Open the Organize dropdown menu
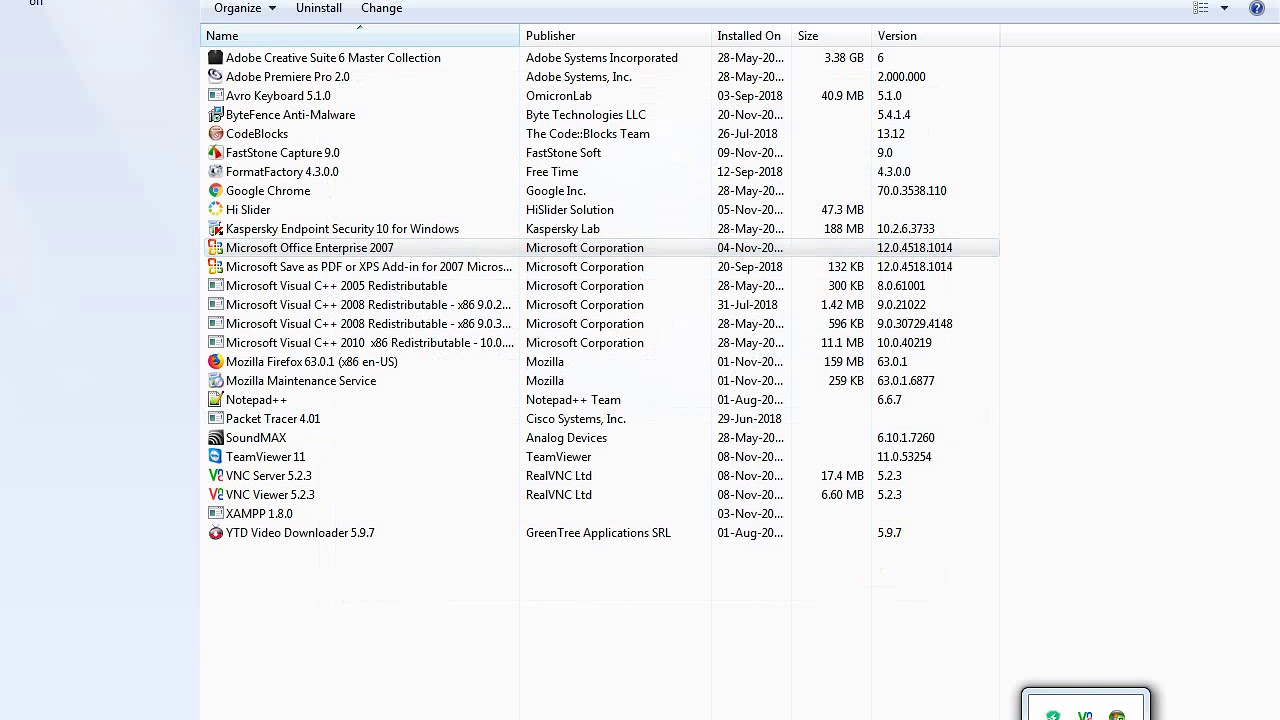 [x=245, y=8]
